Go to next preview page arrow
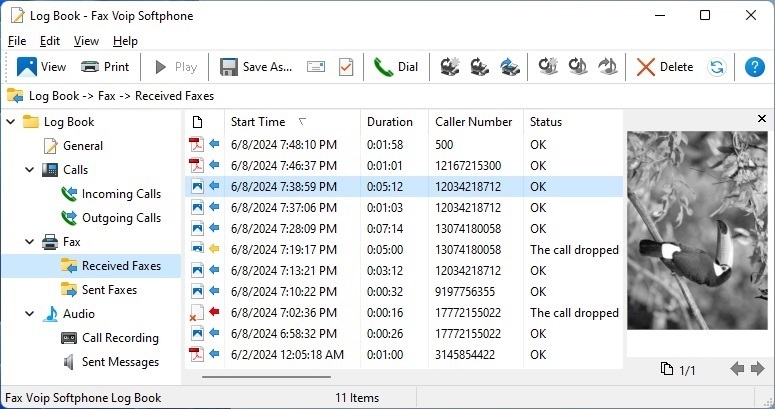Image resolution: width=775 pixels, height=409 pixels. click(x=757, y=369)
